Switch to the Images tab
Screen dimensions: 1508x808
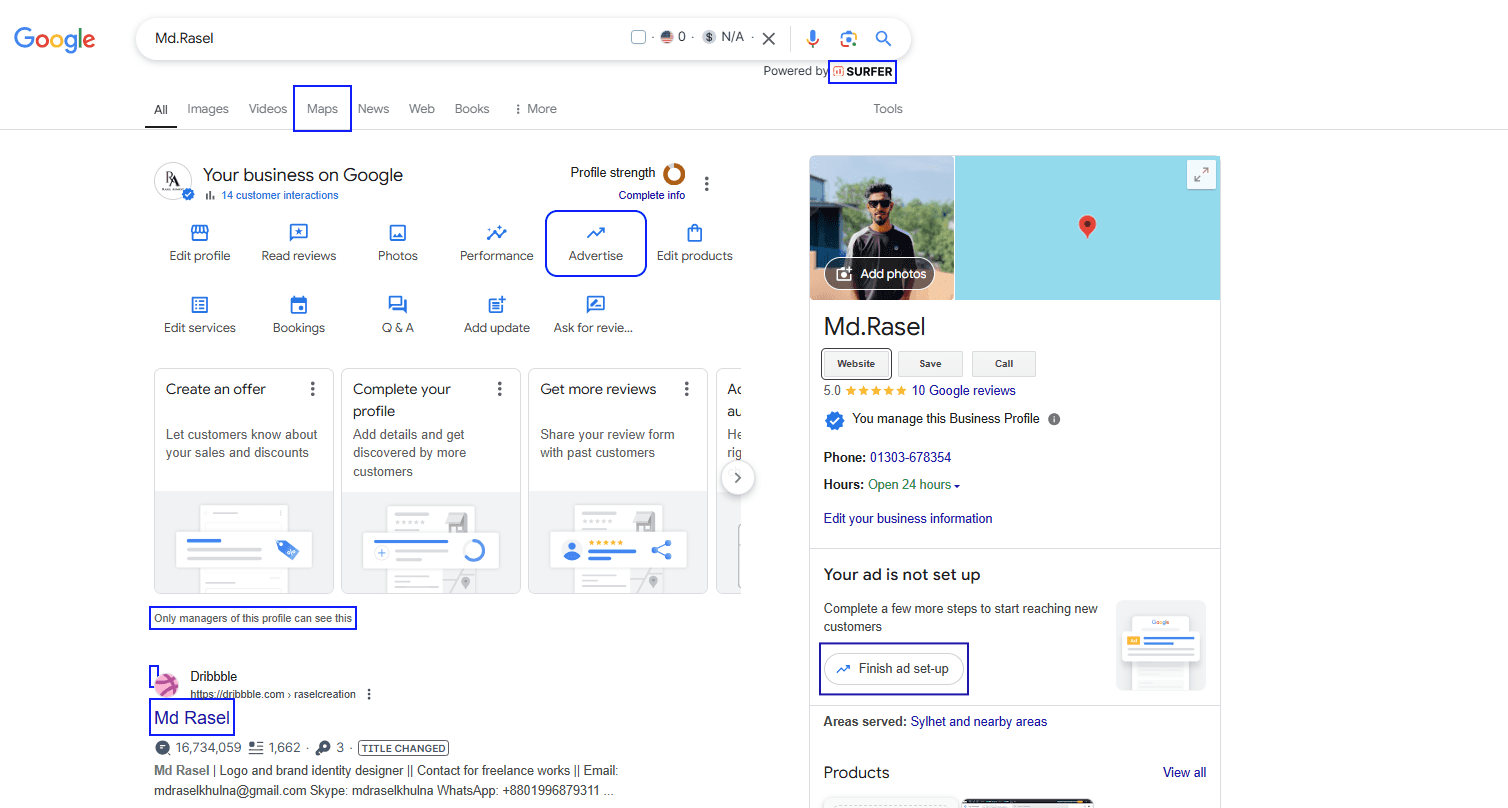(208, 109)
